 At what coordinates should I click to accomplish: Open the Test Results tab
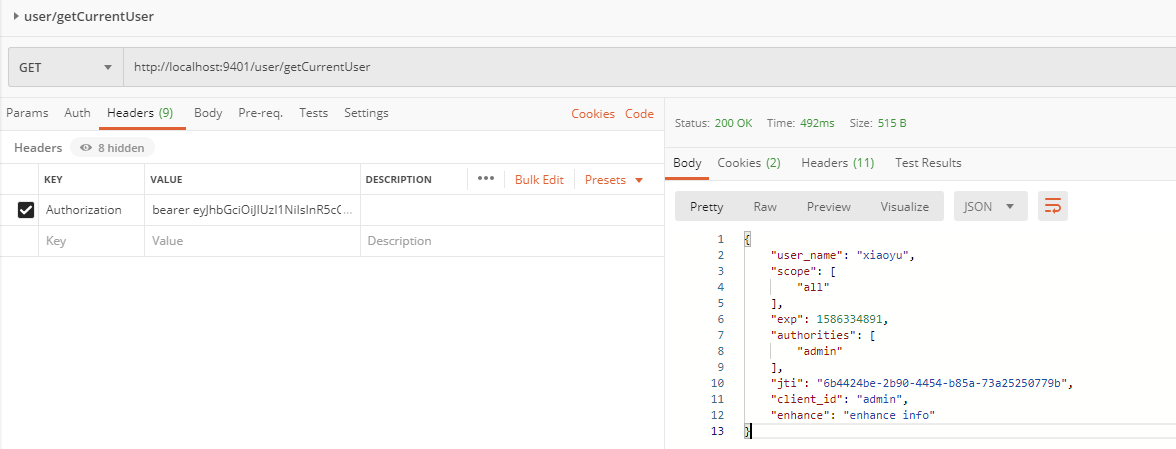[928, 163]
